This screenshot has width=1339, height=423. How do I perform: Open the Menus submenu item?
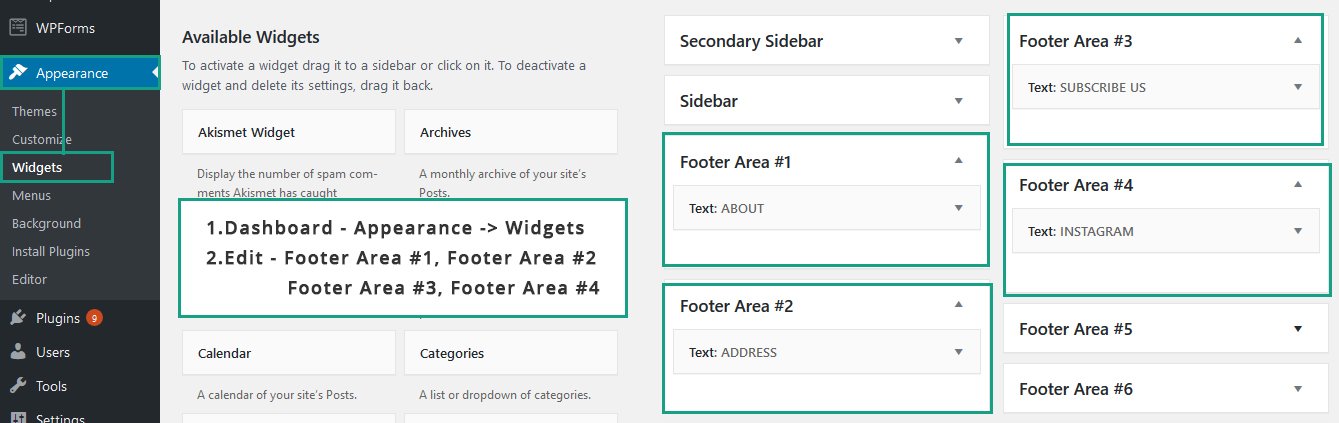pos(31,195)
